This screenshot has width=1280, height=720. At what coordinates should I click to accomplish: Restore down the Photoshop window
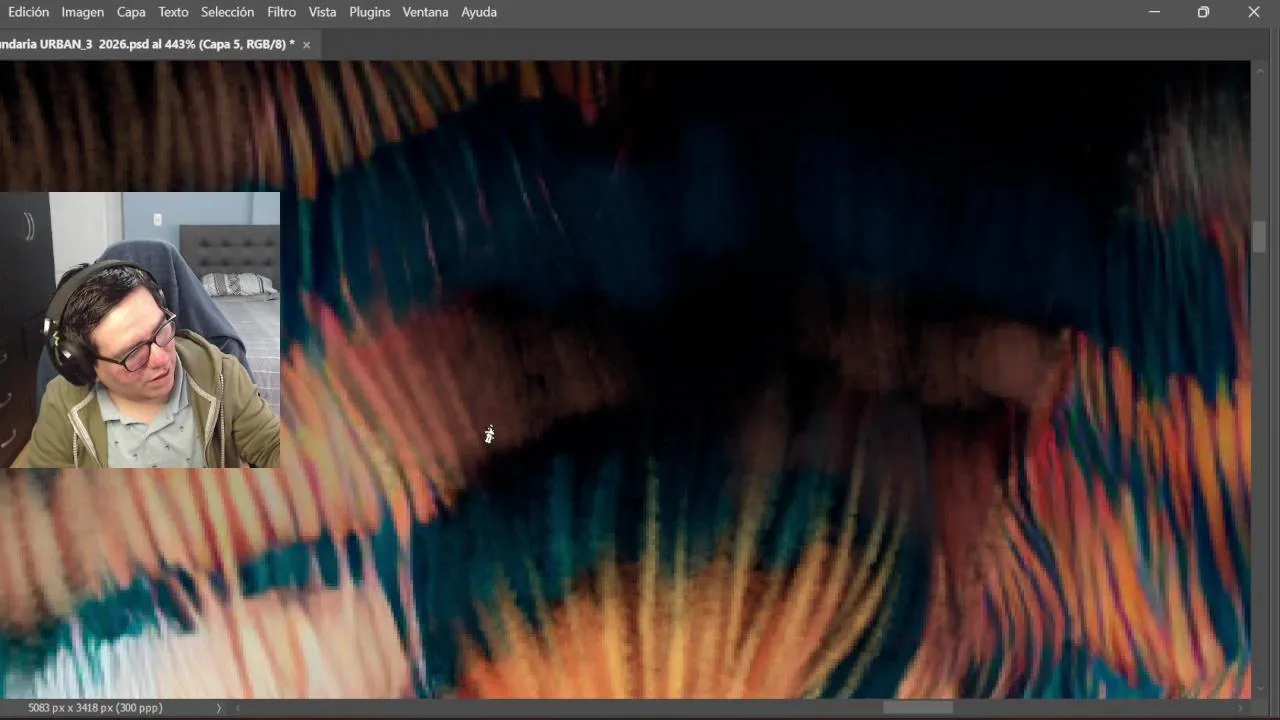[1203, 12]
